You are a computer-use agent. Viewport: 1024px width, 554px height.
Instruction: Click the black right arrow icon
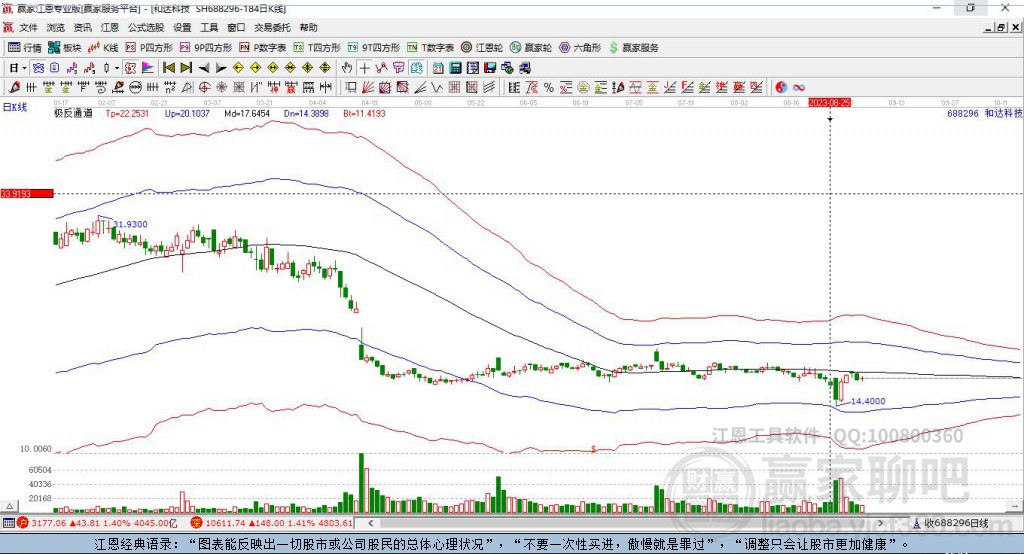point(221,68)
